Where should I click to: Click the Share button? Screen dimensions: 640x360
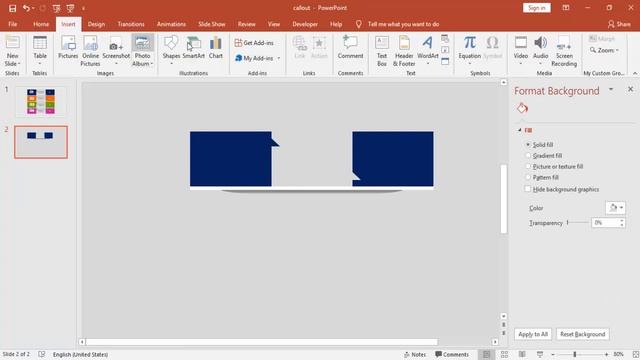click(x=619, y=24)
